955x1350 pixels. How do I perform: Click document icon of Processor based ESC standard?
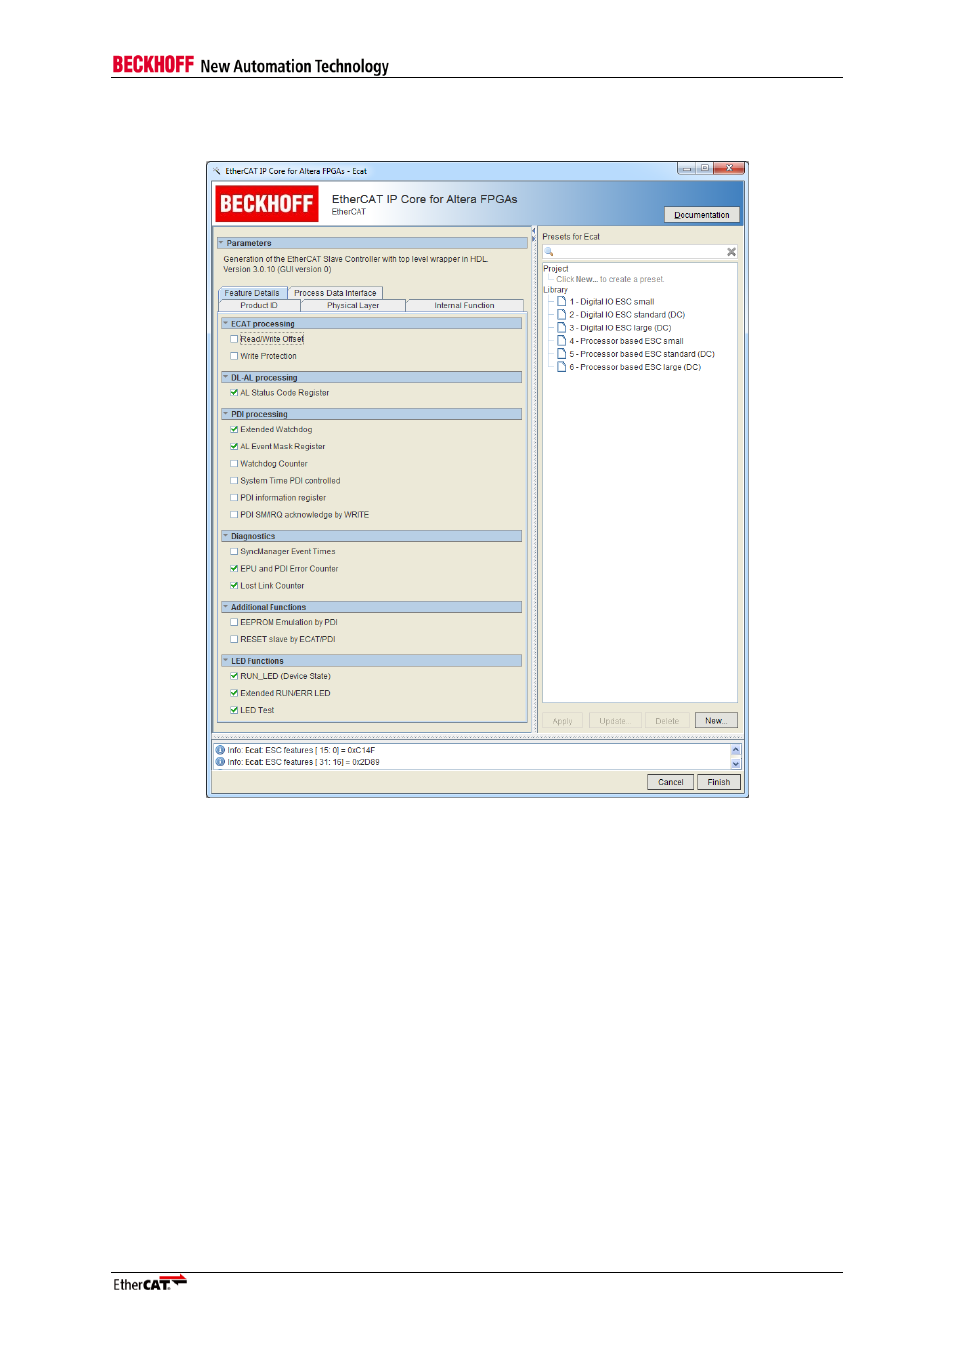click(x=561, y=354)
